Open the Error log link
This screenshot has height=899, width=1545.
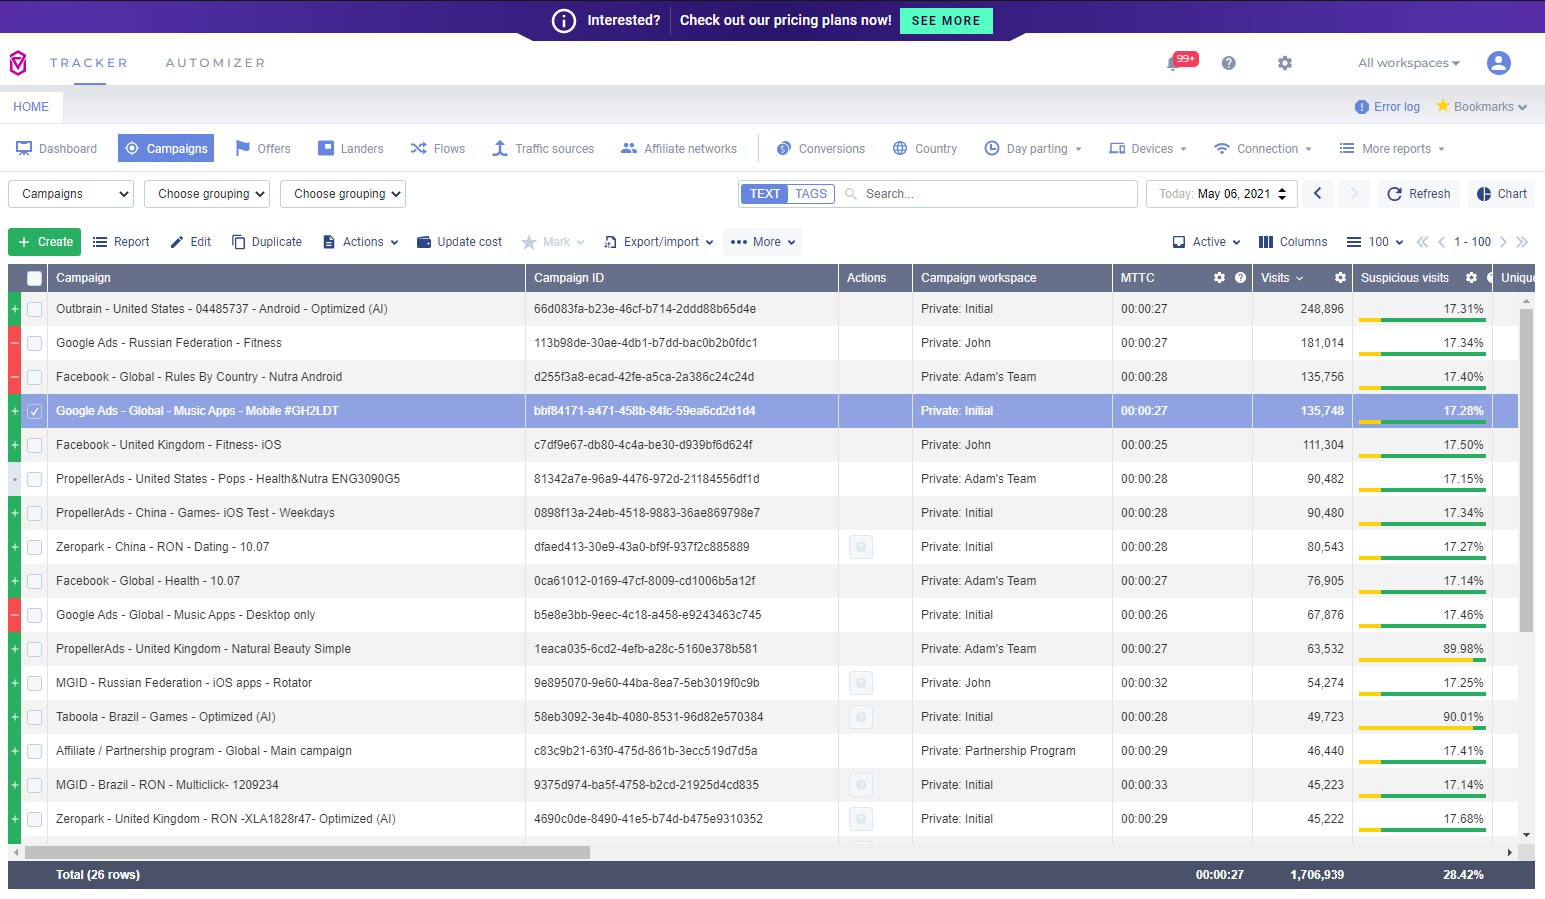1387,107
